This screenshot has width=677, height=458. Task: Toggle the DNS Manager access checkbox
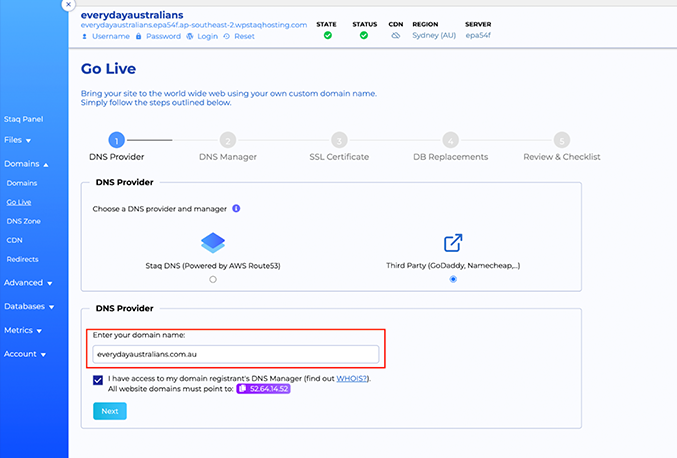[98, 380]
